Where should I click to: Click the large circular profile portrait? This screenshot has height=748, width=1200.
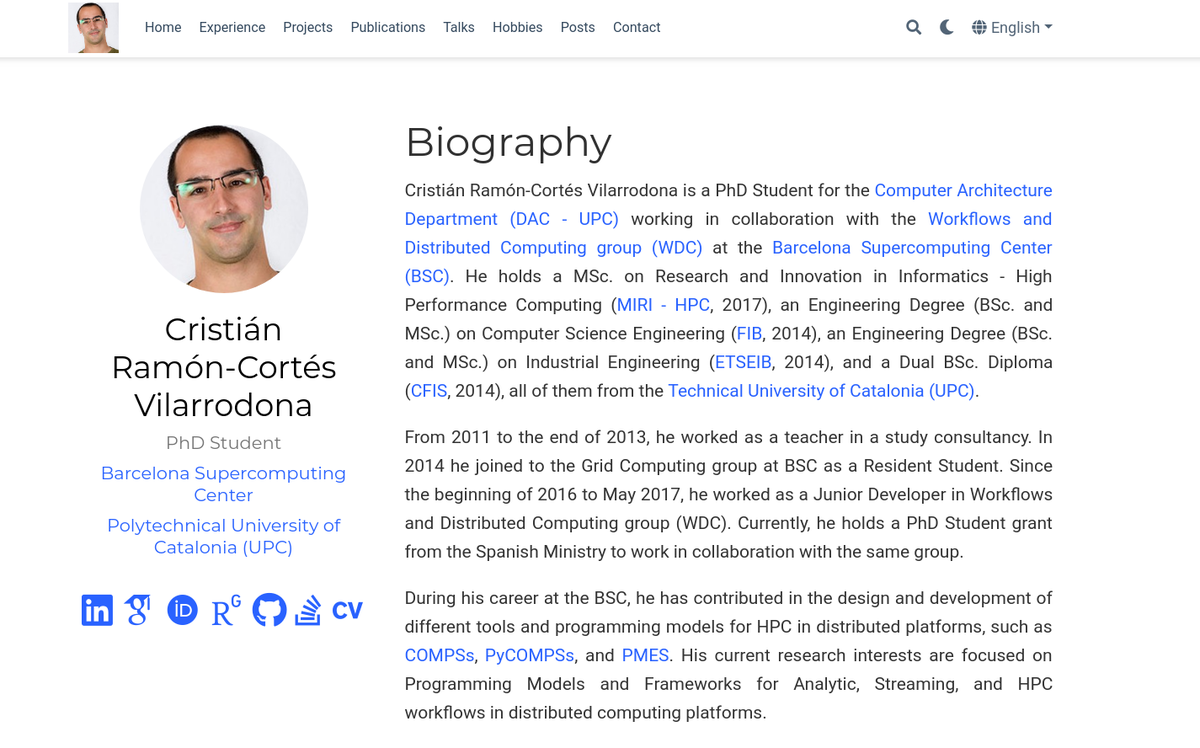pyautogui.click(x=223, y=208)
